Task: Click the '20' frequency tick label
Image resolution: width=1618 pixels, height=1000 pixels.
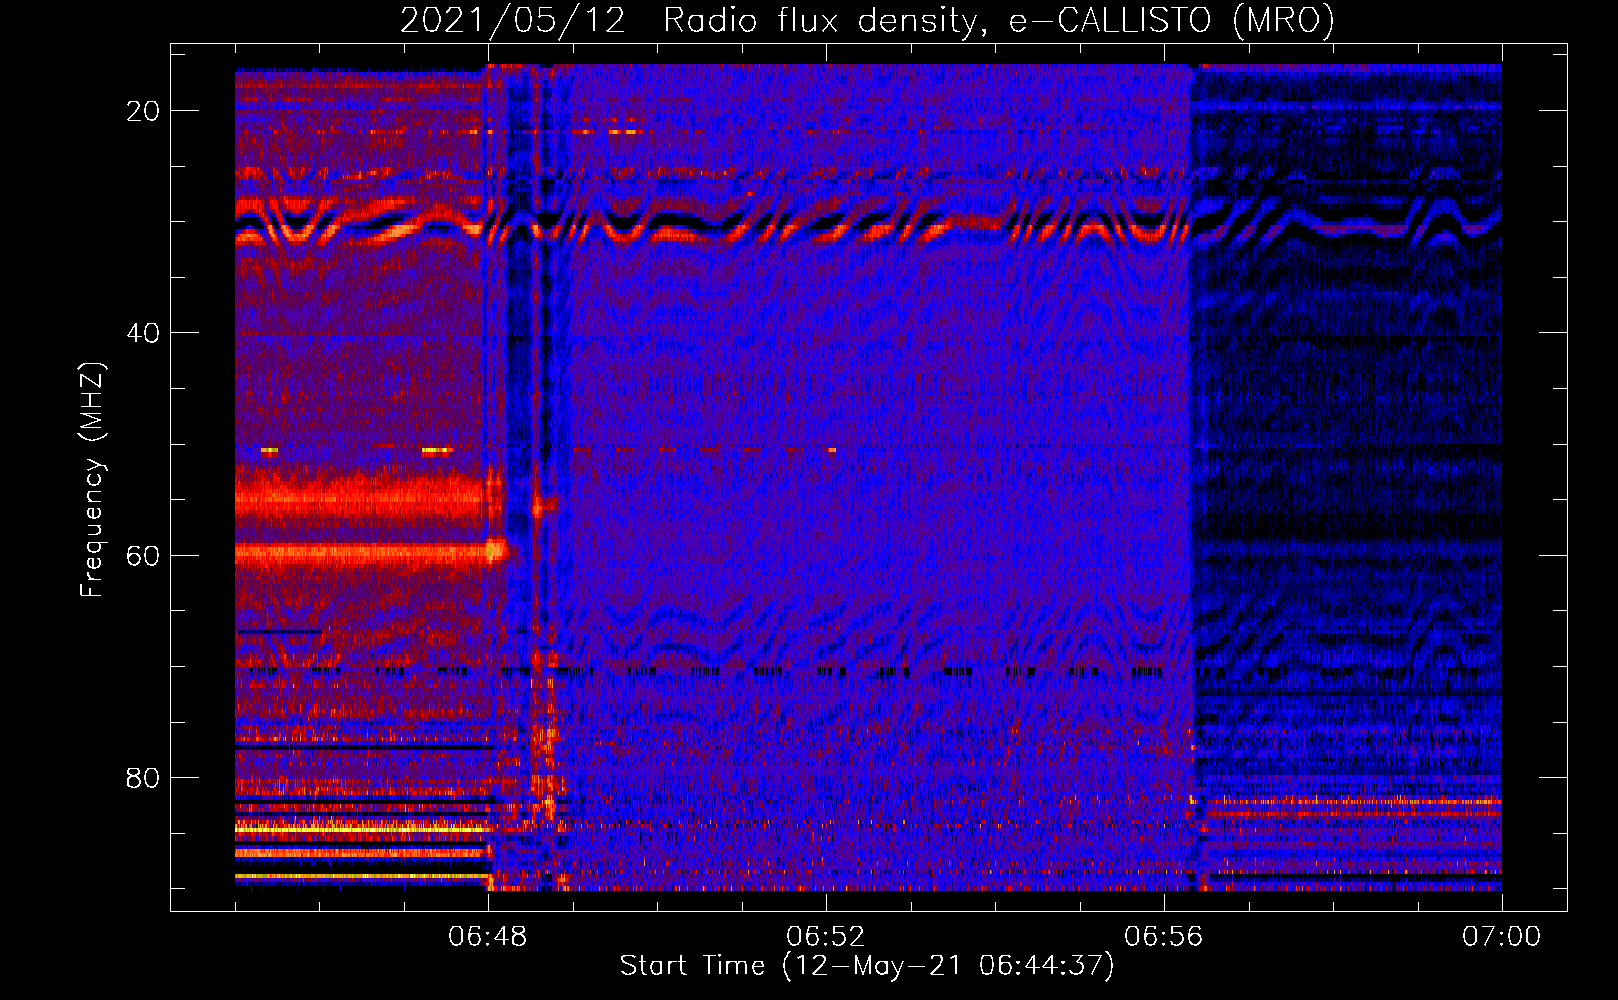Action: (x=144, y=111)
